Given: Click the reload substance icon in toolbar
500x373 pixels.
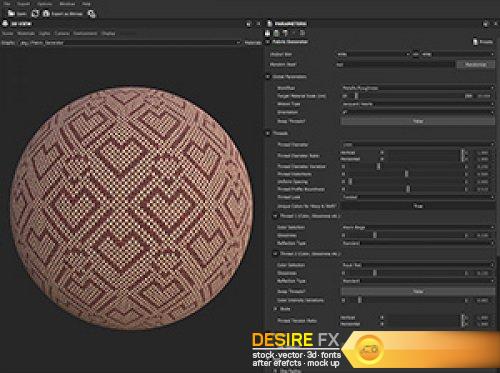Looking at the screenshot, I should tap(35, 13).
